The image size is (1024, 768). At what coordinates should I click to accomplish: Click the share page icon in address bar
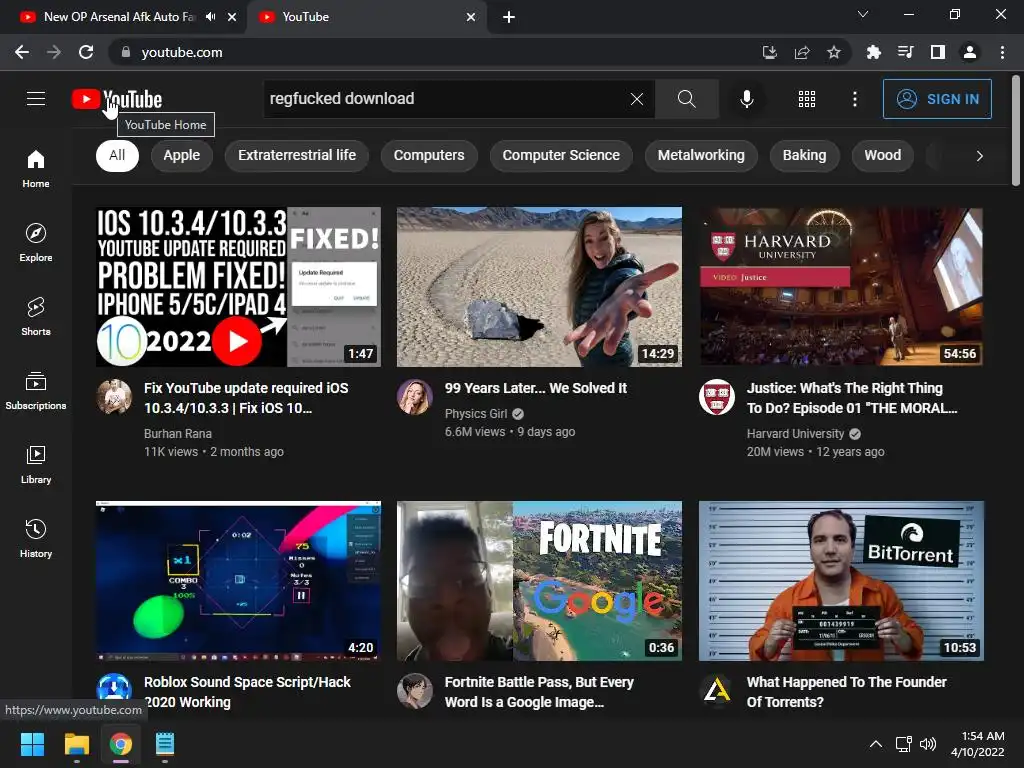click(x=802, y=52)
